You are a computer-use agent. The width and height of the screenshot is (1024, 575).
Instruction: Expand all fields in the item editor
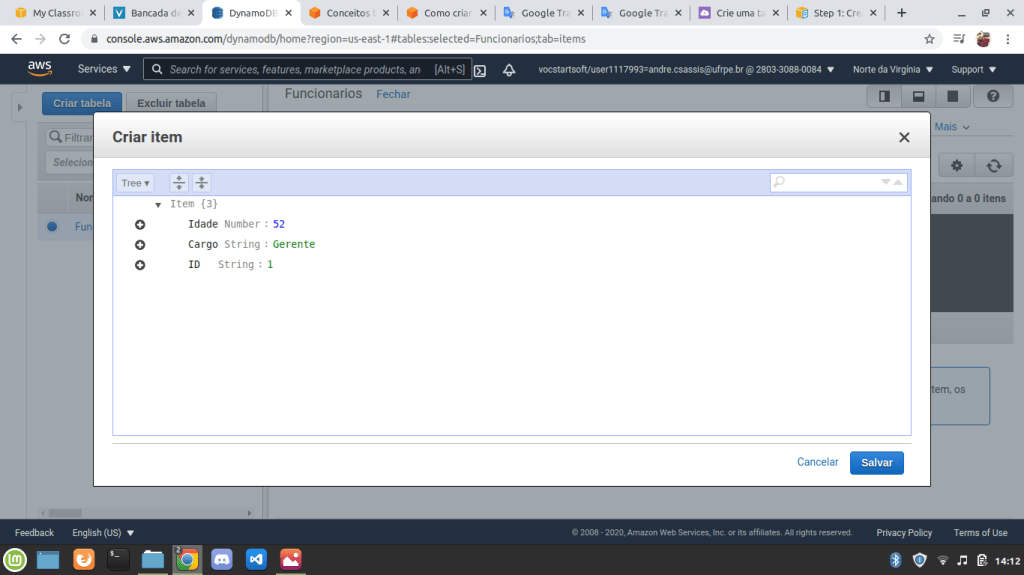click(179, 183)
